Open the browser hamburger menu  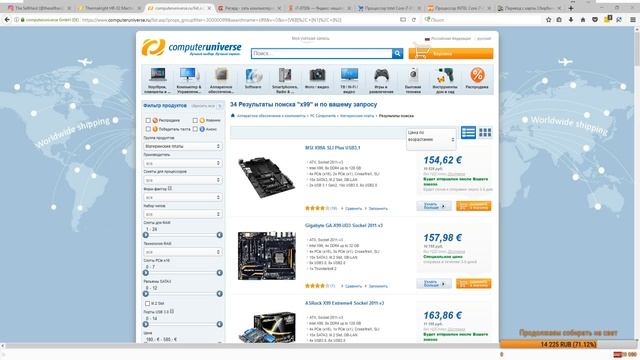(x=632, y=20)
